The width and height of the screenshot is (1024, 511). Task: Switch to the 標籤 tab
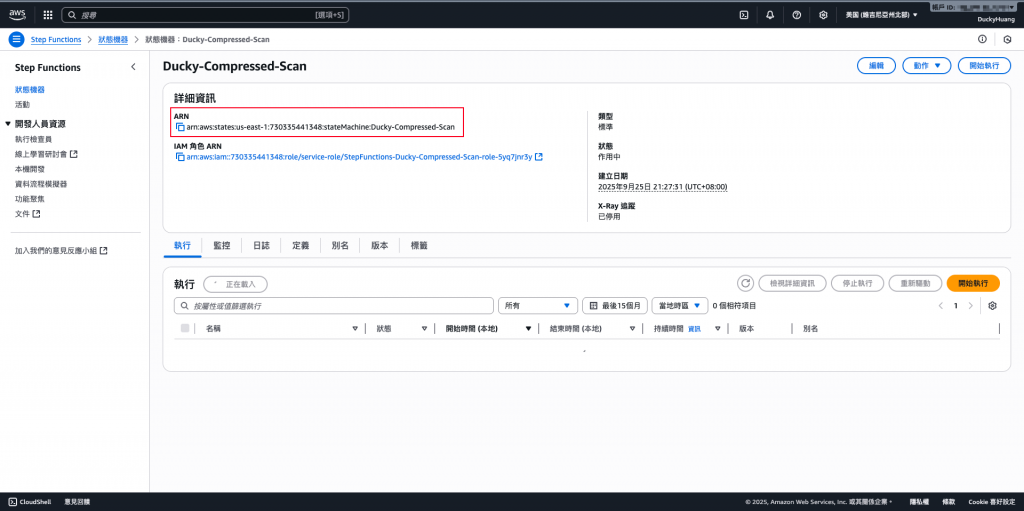(x=419, y=246)
